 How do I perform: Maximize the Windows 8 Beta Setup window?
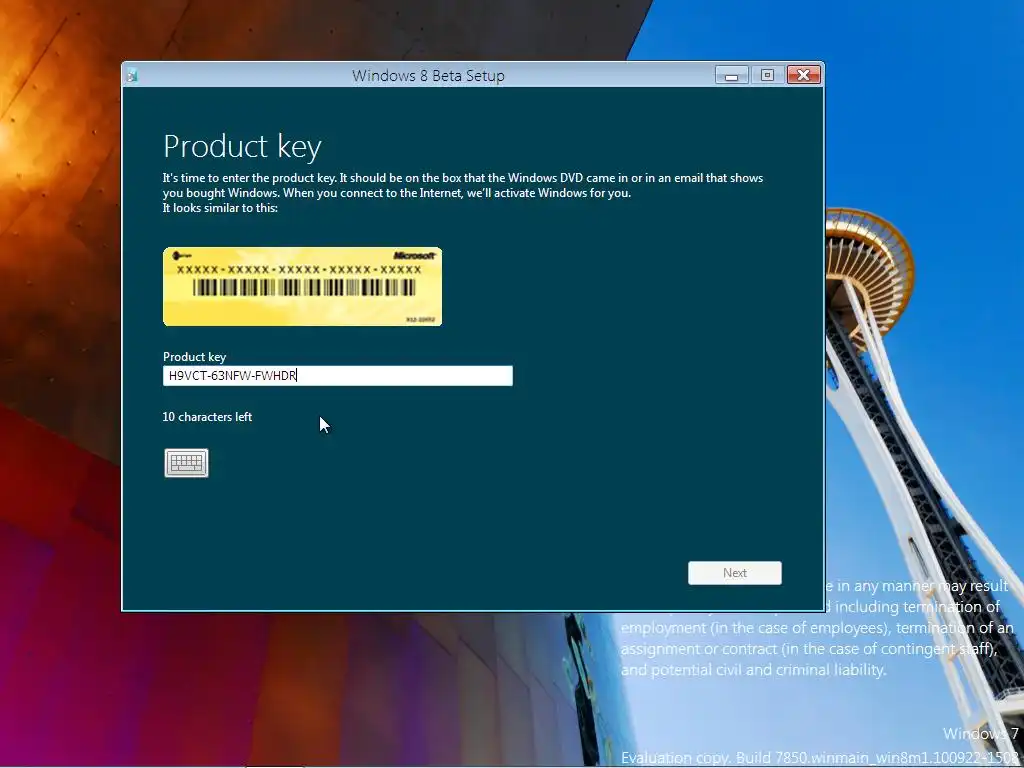point(767,75)
